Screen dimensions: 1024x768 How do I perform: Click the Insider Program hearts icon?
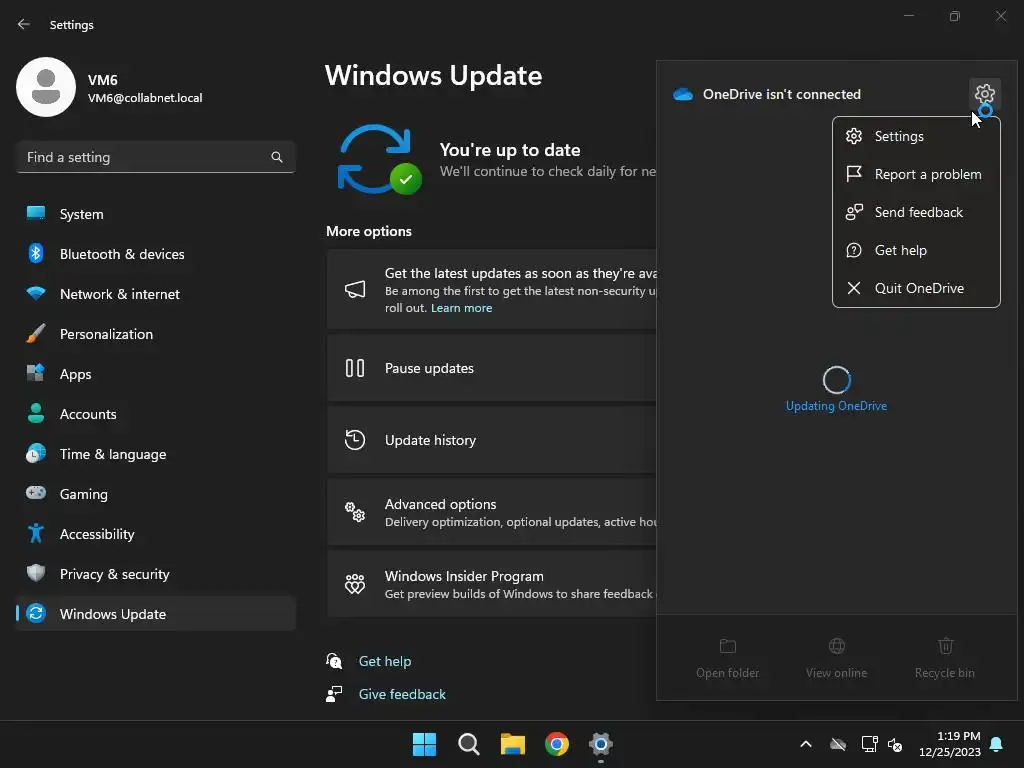(x=355, y=584)
